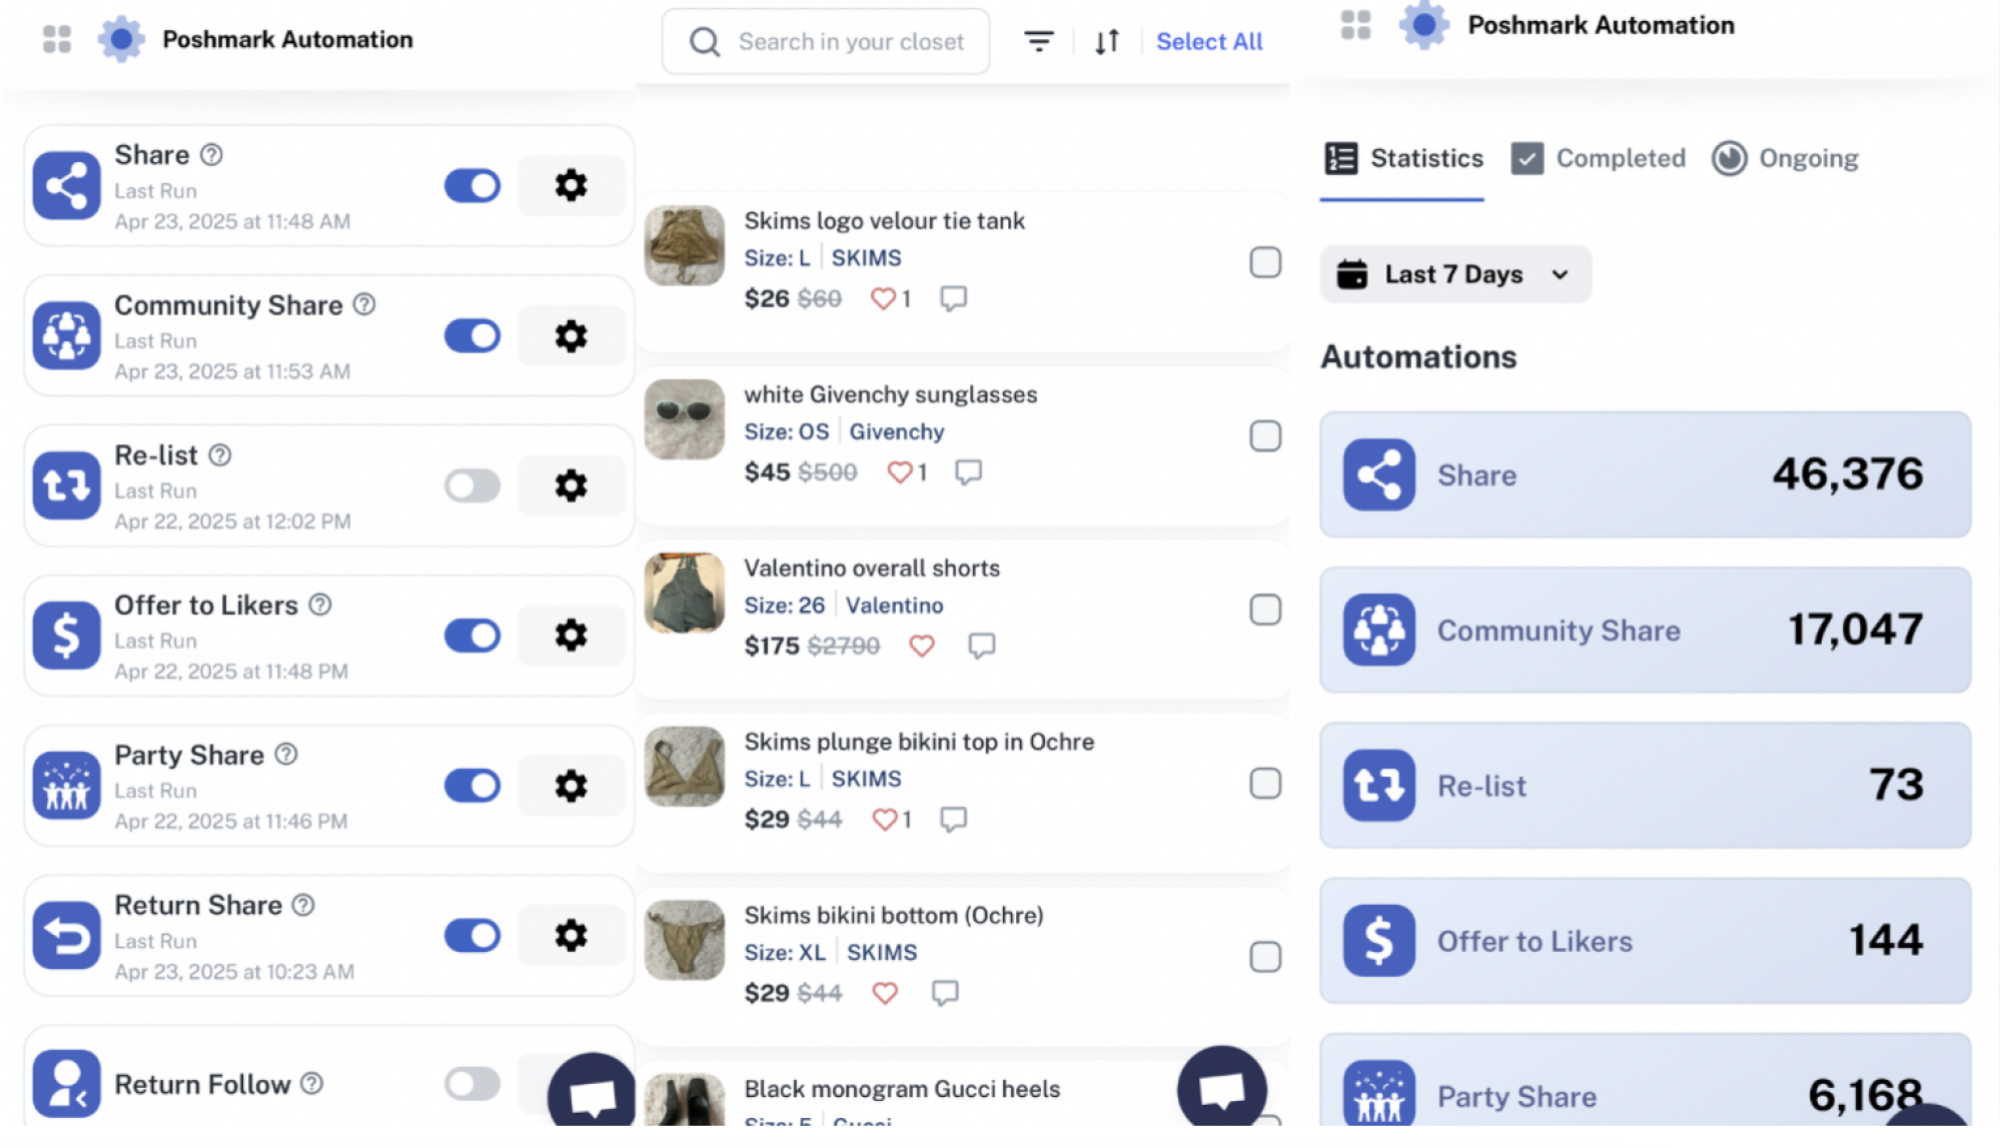Screen dimensions: 2000x1148
Task: Open the Share statistics card
Action: [x=1645, y=475]
